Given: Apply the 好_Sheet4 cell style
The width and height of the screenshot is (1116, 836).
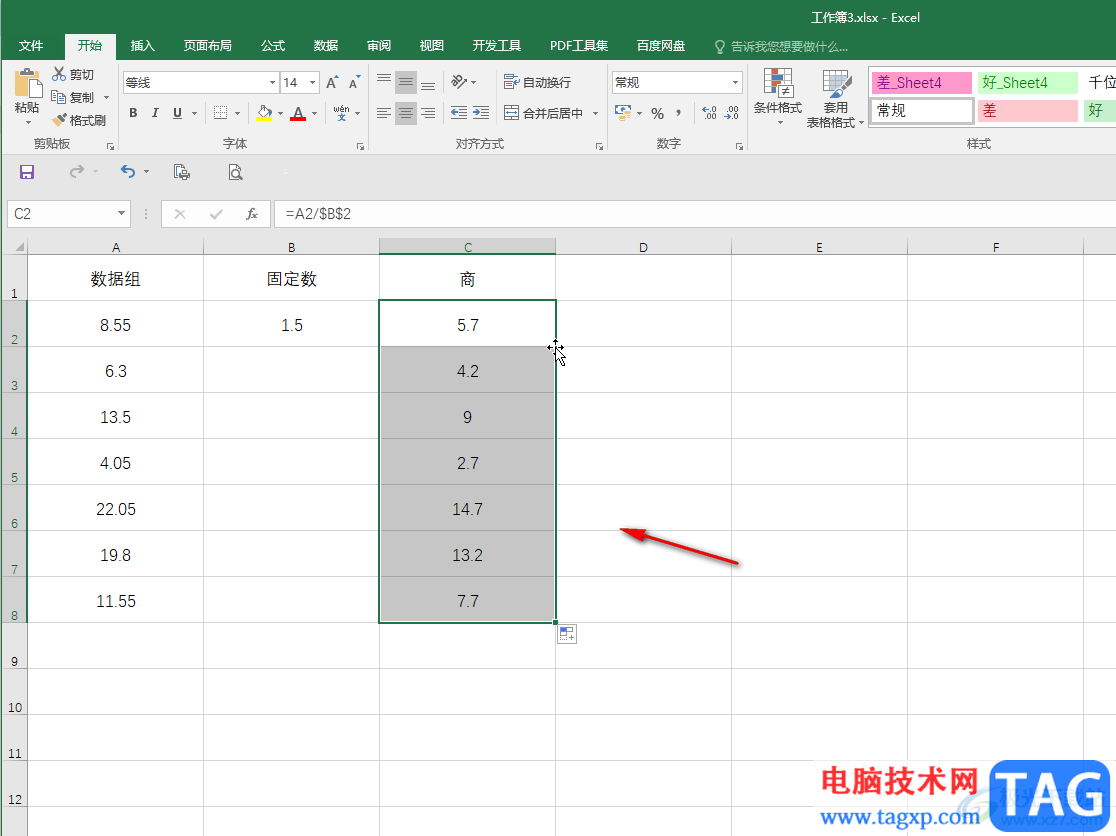Looking at the screenshot, I should (1028, 83).
